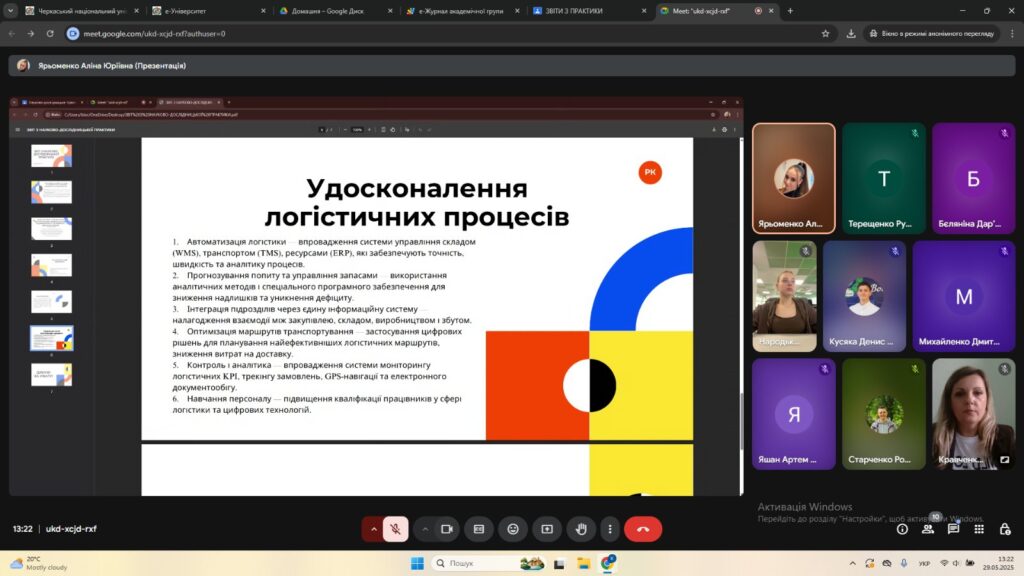The image size is (1024, 576).
Task: Open more options three-dot menu in Meet
Action: (609, 529)
